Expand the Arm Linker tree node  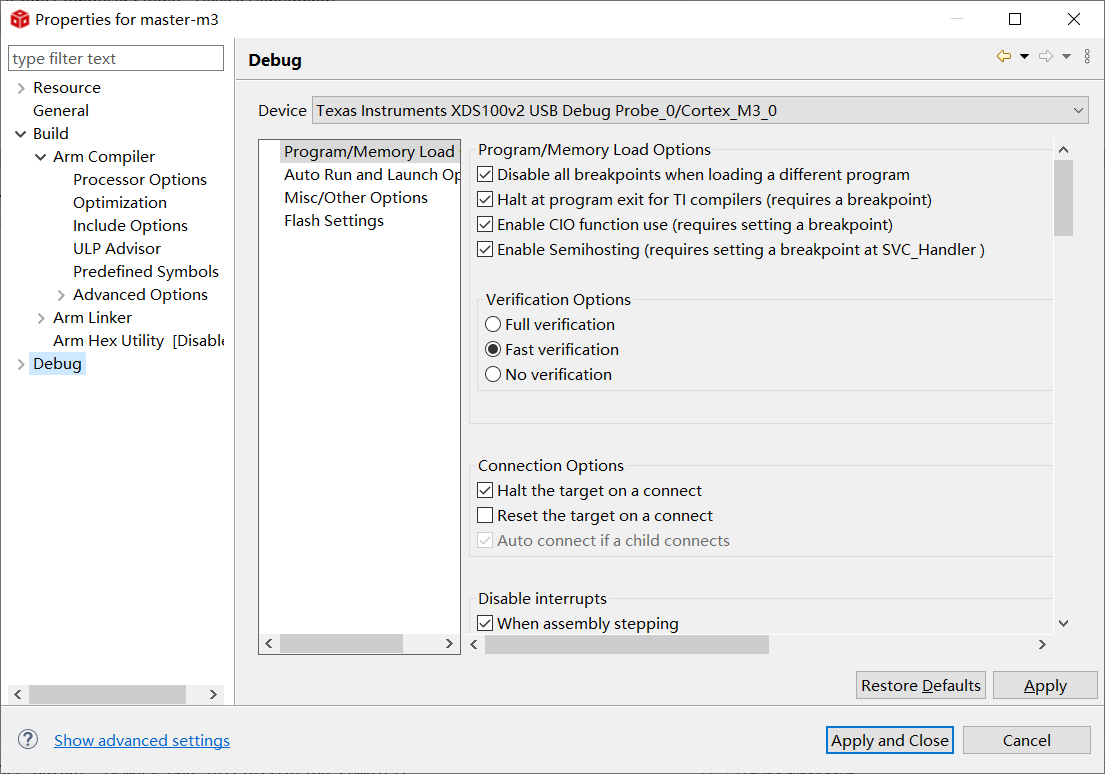coord(41,318)
